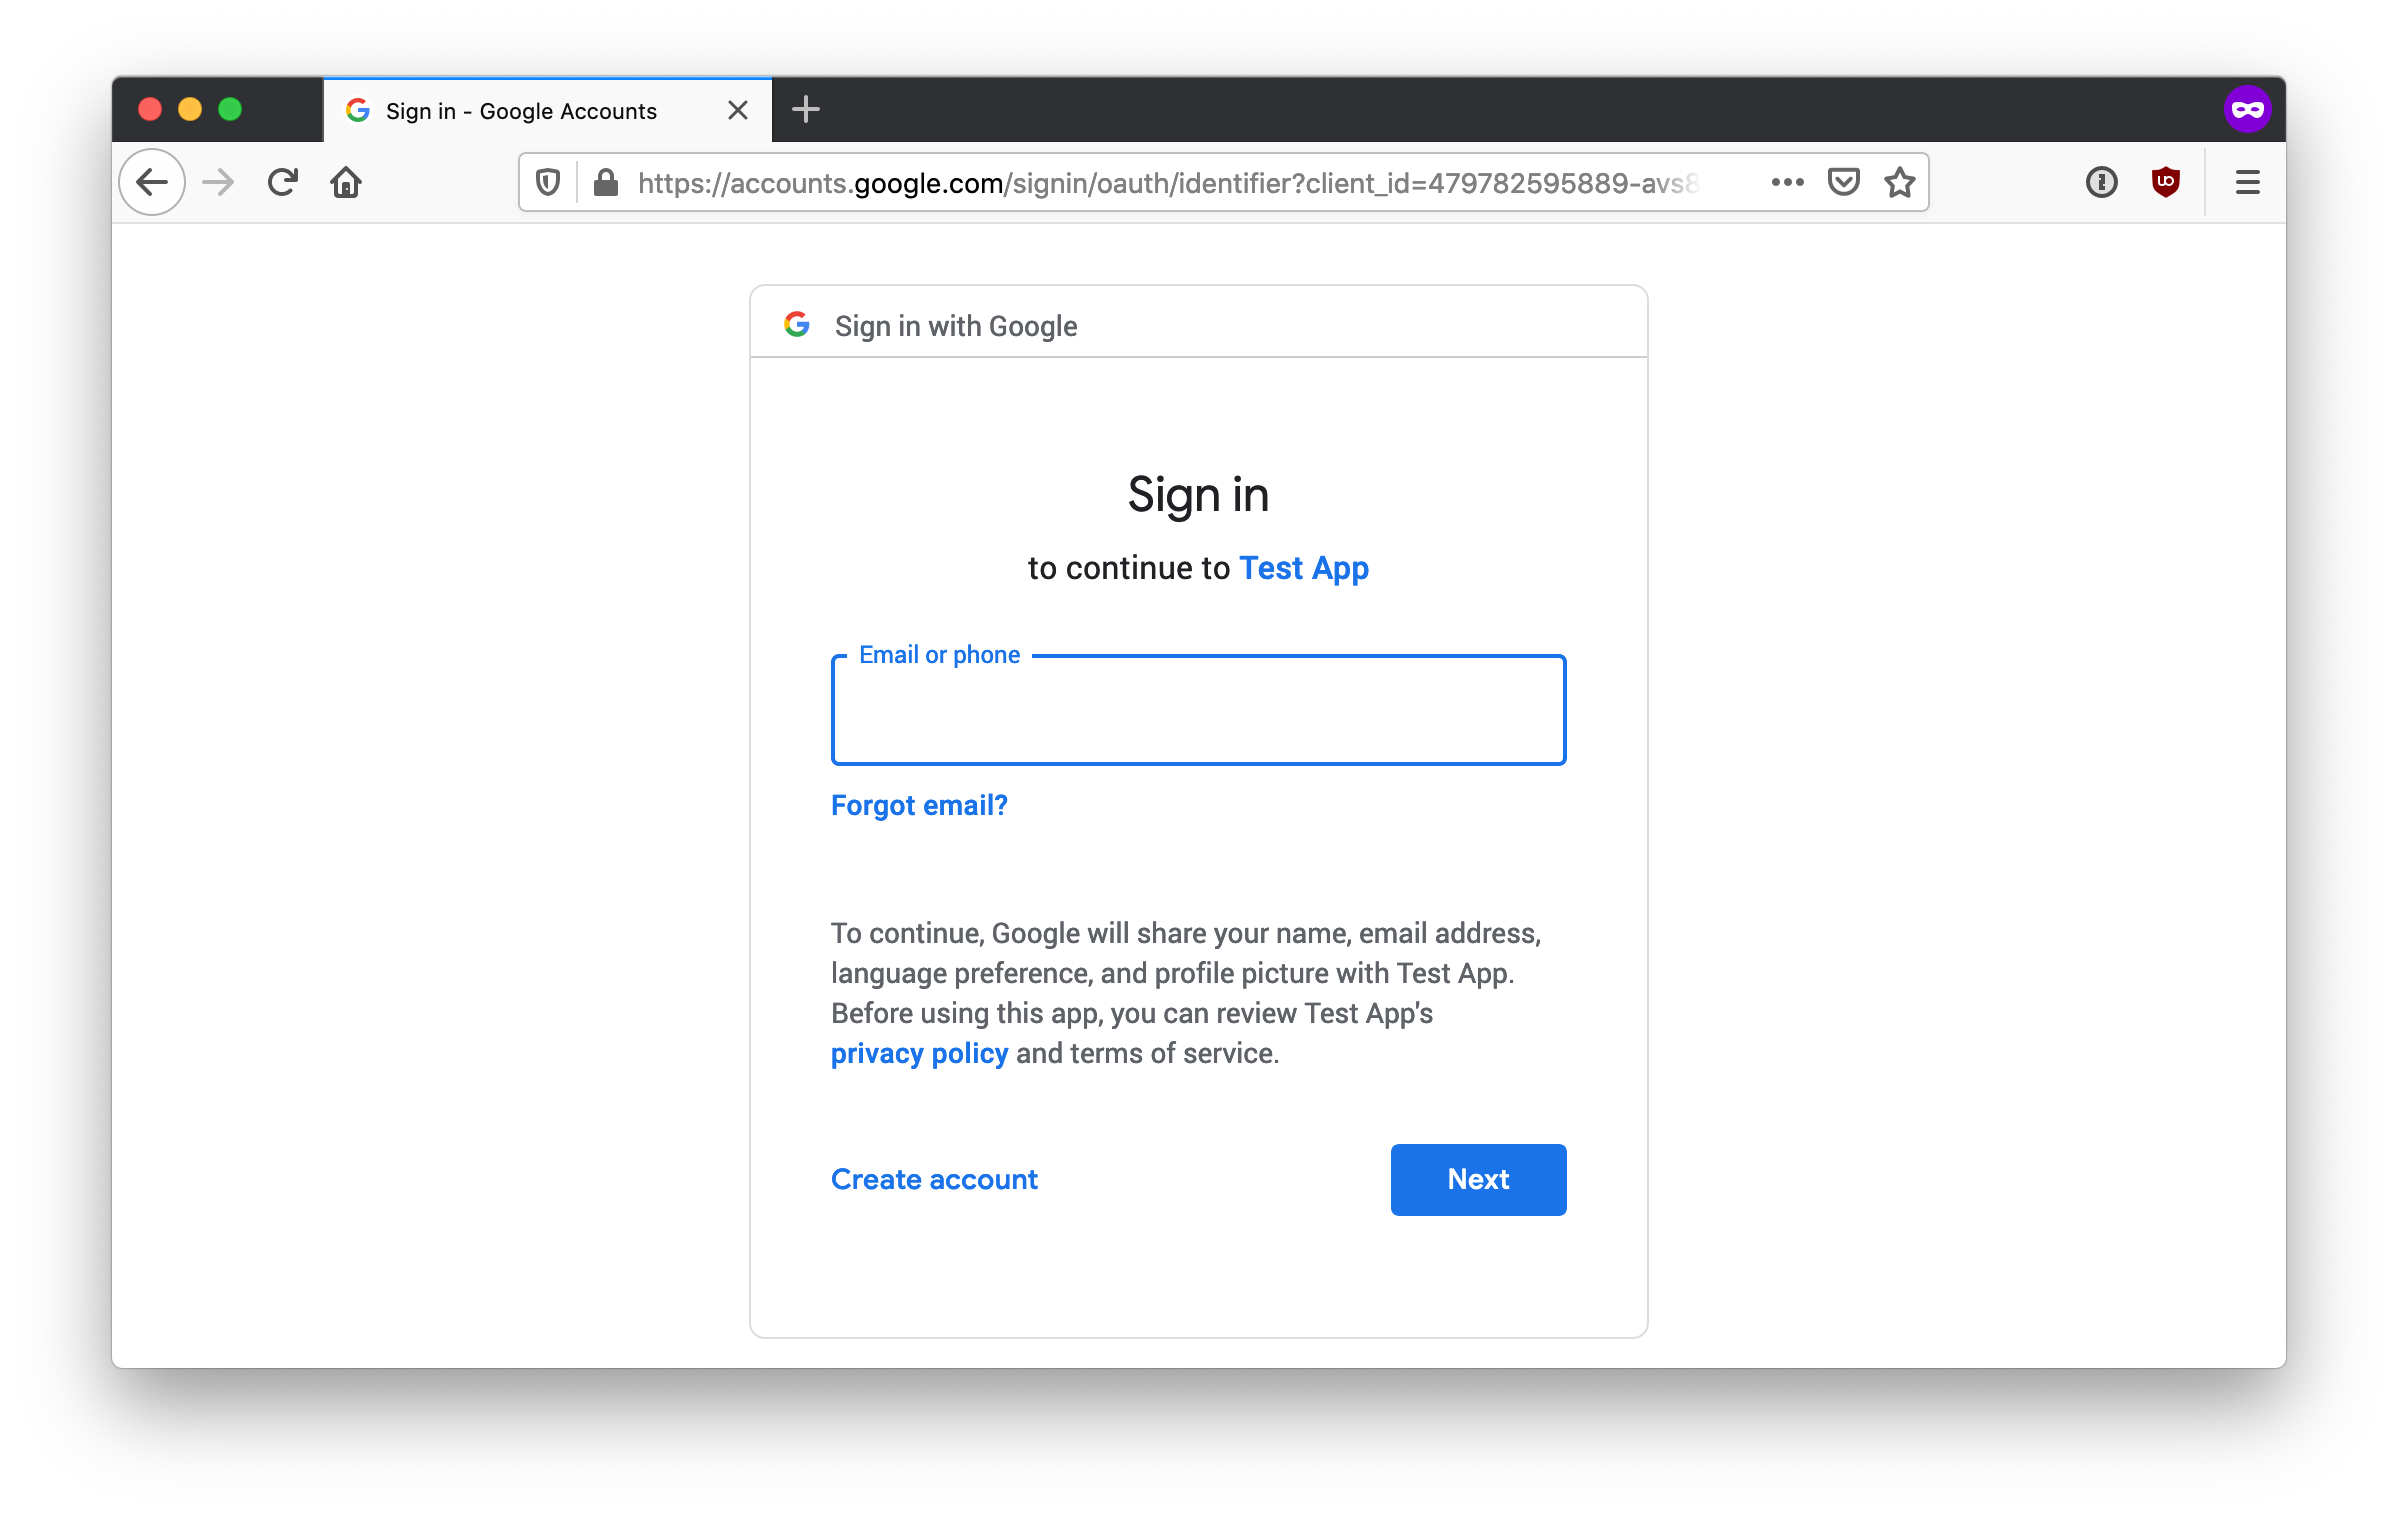Click the back navigation arrow icon

point(154,182)
